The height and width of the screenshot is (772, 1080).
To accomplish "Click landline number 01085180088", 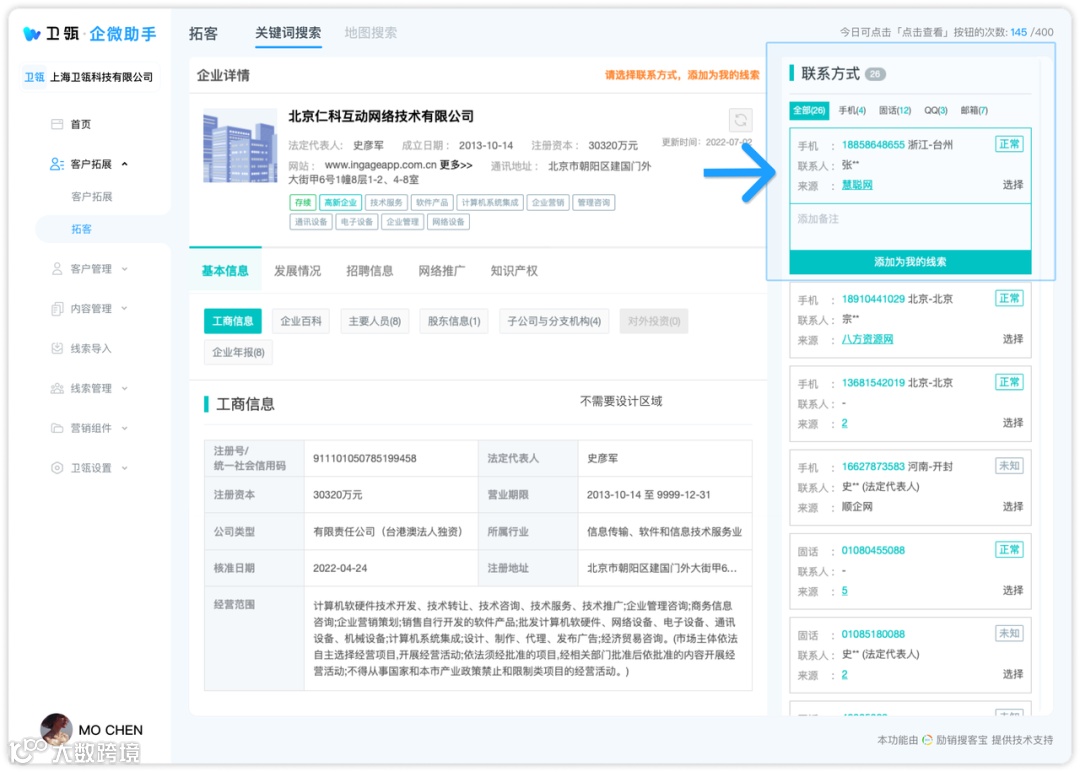I will pos(873,634).
